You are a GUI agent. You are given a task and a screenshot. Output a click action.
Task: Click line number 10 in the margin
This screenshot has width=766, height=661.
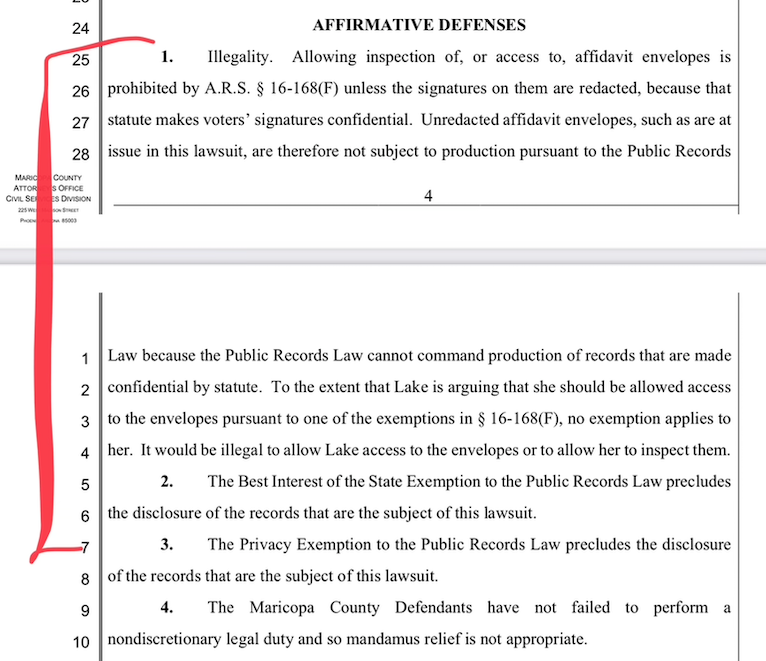pos(81,641)
